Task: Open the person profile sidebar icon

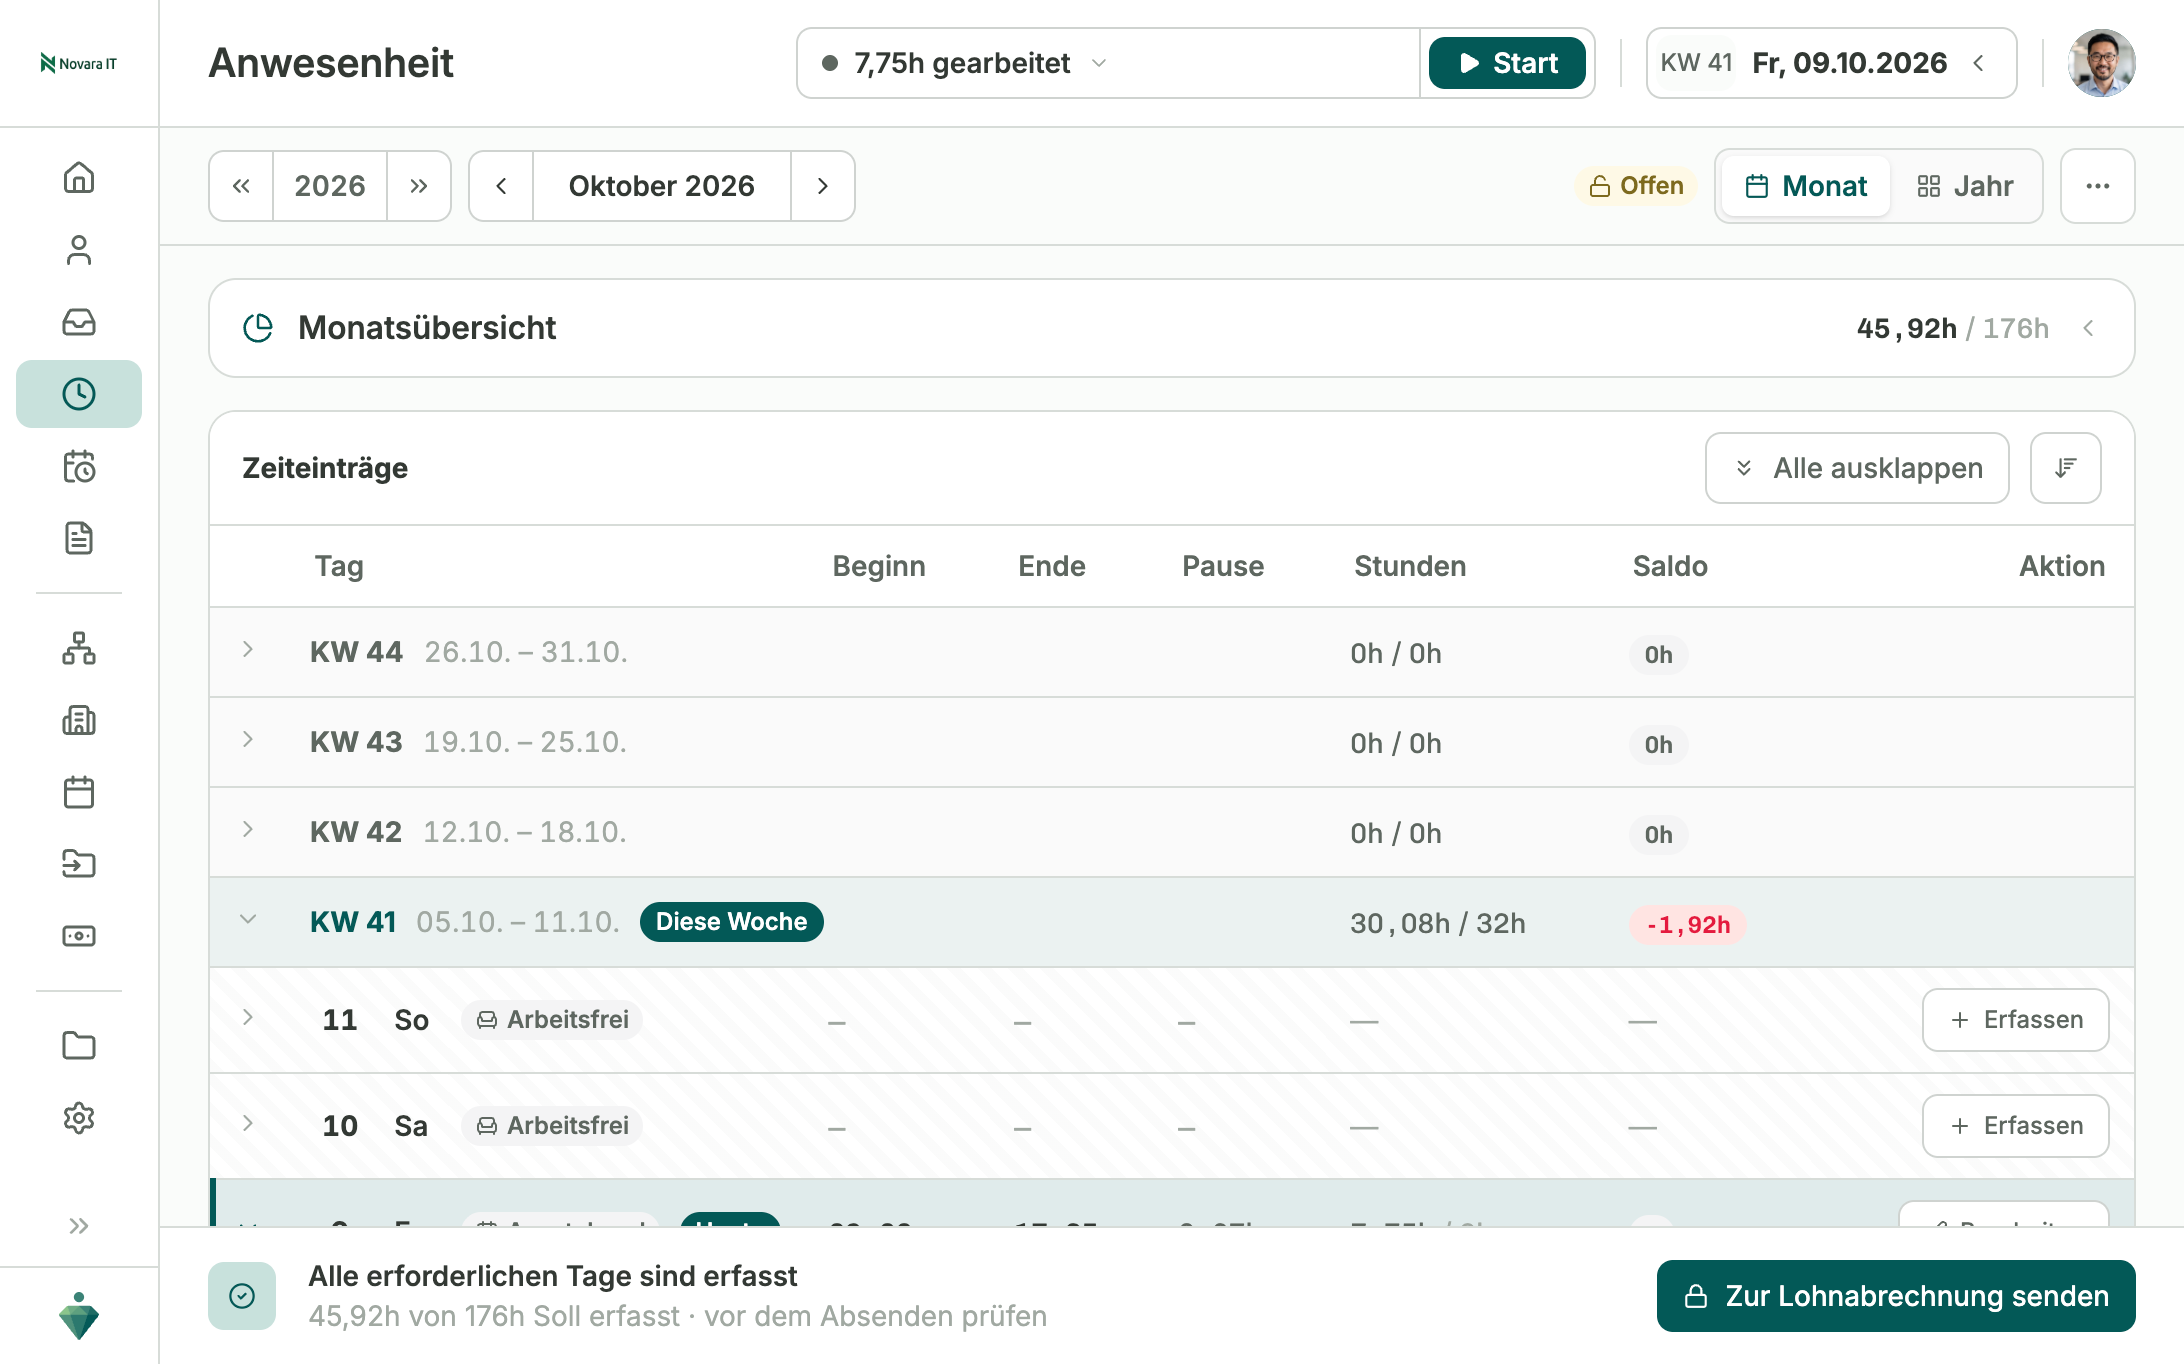Action: click(x=79, y=250)
